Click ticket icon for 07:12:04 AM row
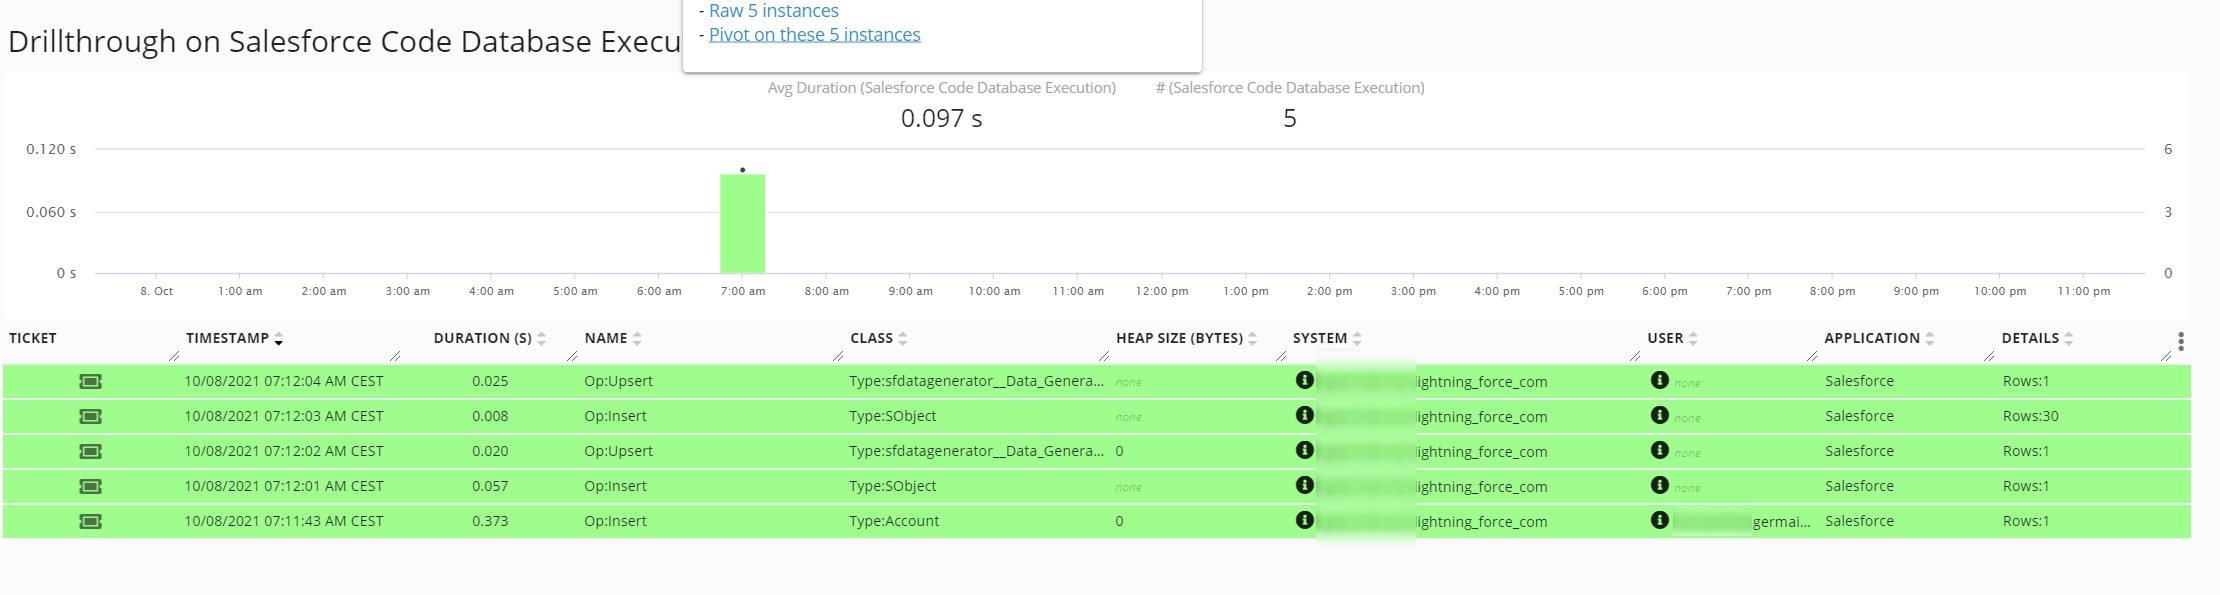 (90, 382)
